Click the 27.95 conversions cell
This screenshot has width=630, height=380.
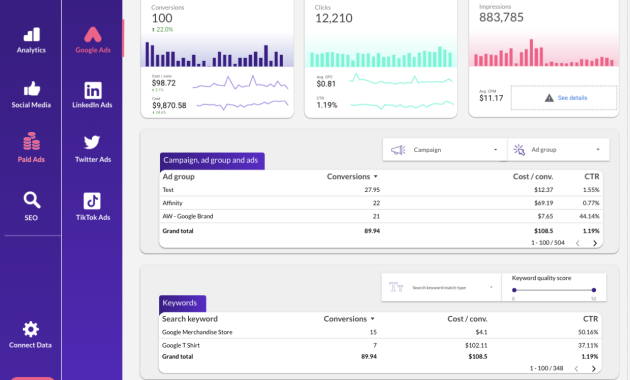[372, 190]
